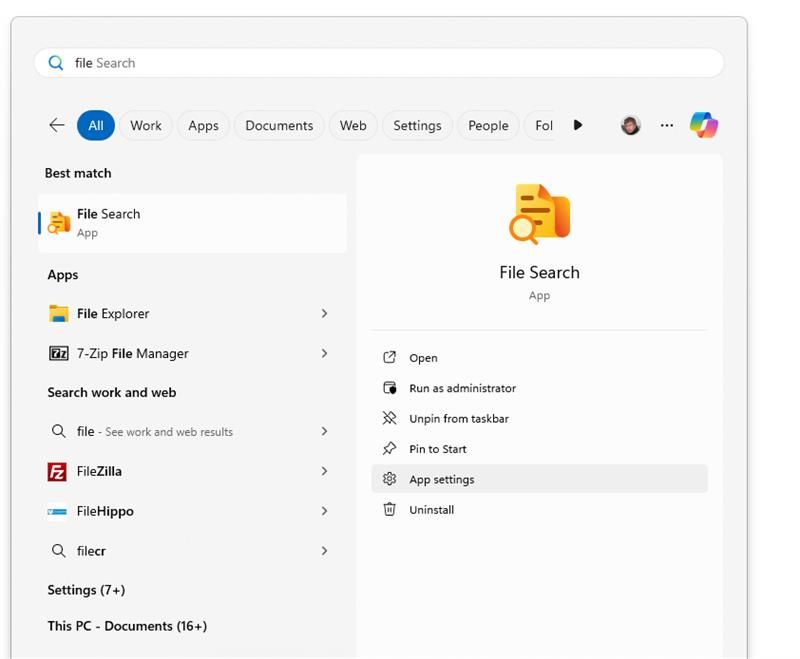Click the 'Search work and web' heading
This screenshot has height=659, width=800.
(x=112, y=392)
